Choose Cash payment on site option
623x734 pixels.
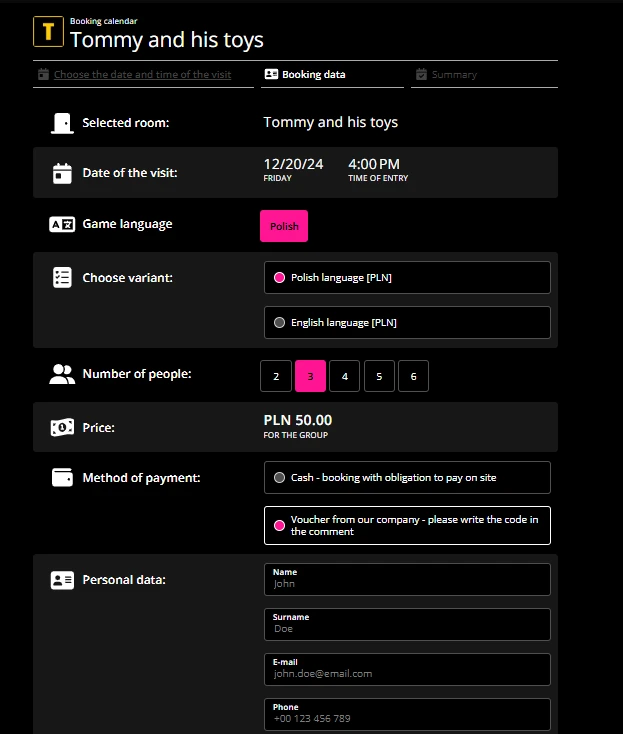pyautogui.click(x=406, y=478)
